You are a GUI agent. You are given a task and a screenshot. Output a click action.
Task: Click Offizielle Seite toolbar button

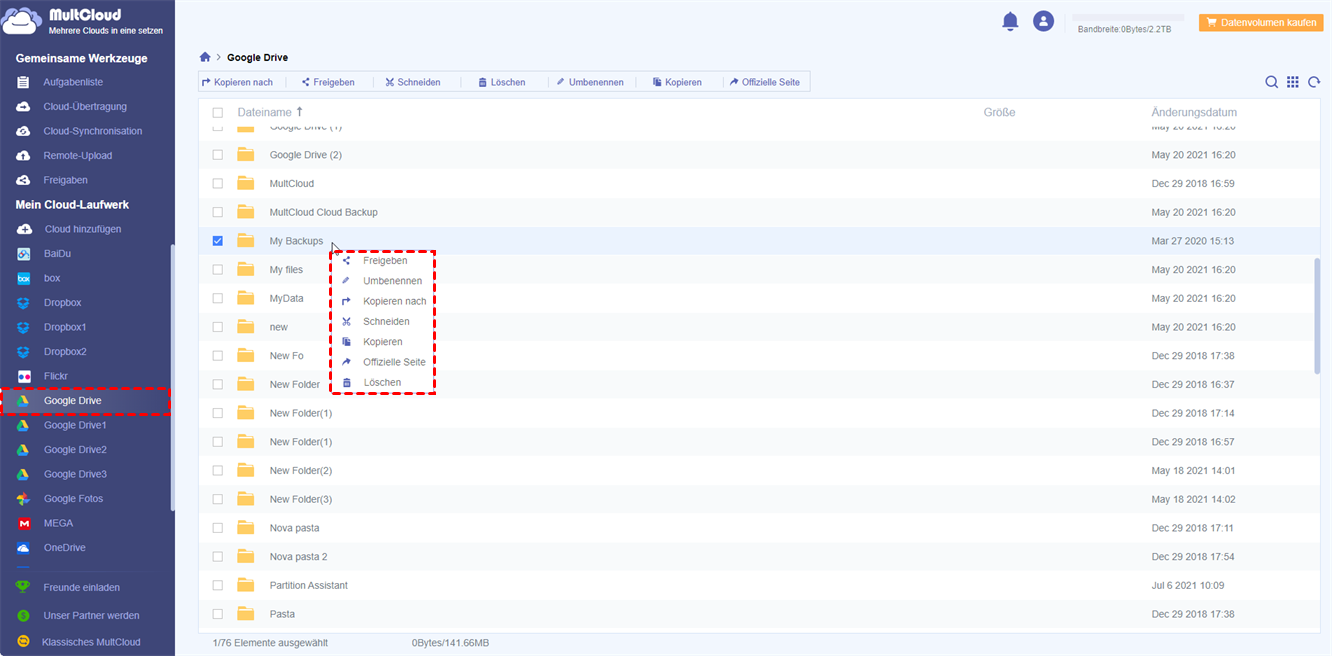[765, 82]
